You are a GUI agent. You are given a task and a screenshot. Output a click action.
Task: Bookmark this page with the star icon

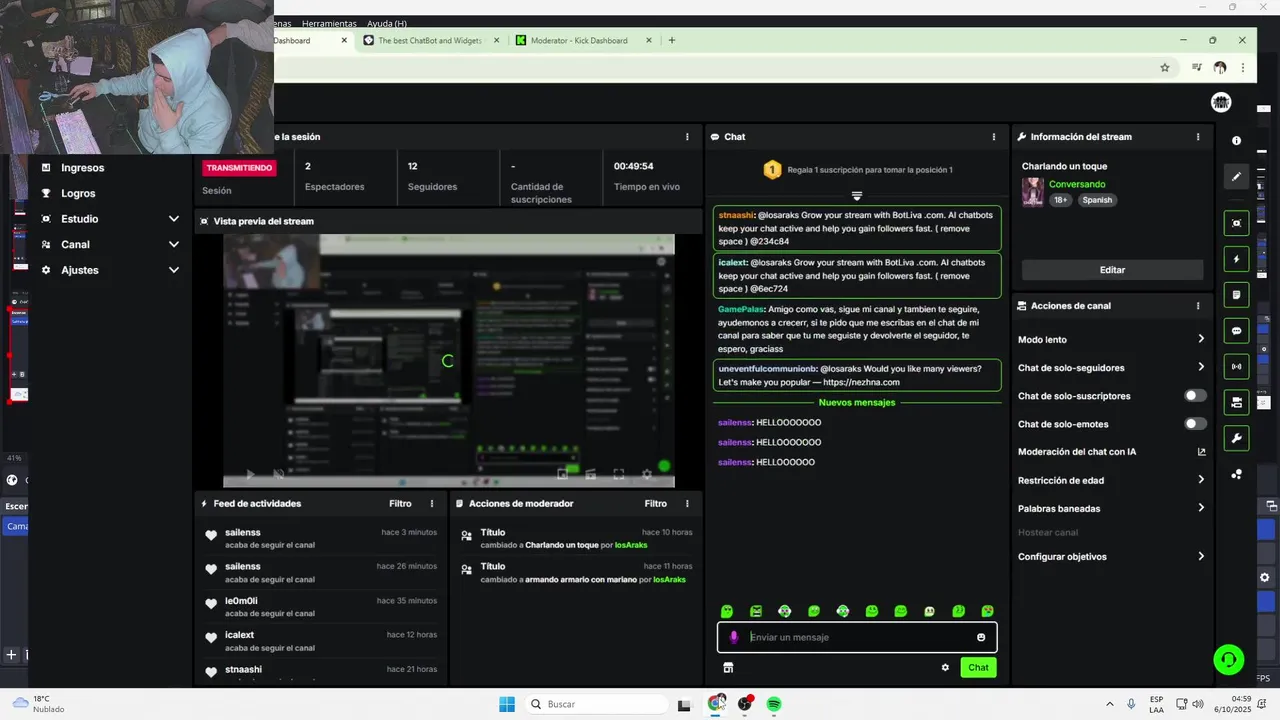pyautogui.click(x=1165, y=68)
